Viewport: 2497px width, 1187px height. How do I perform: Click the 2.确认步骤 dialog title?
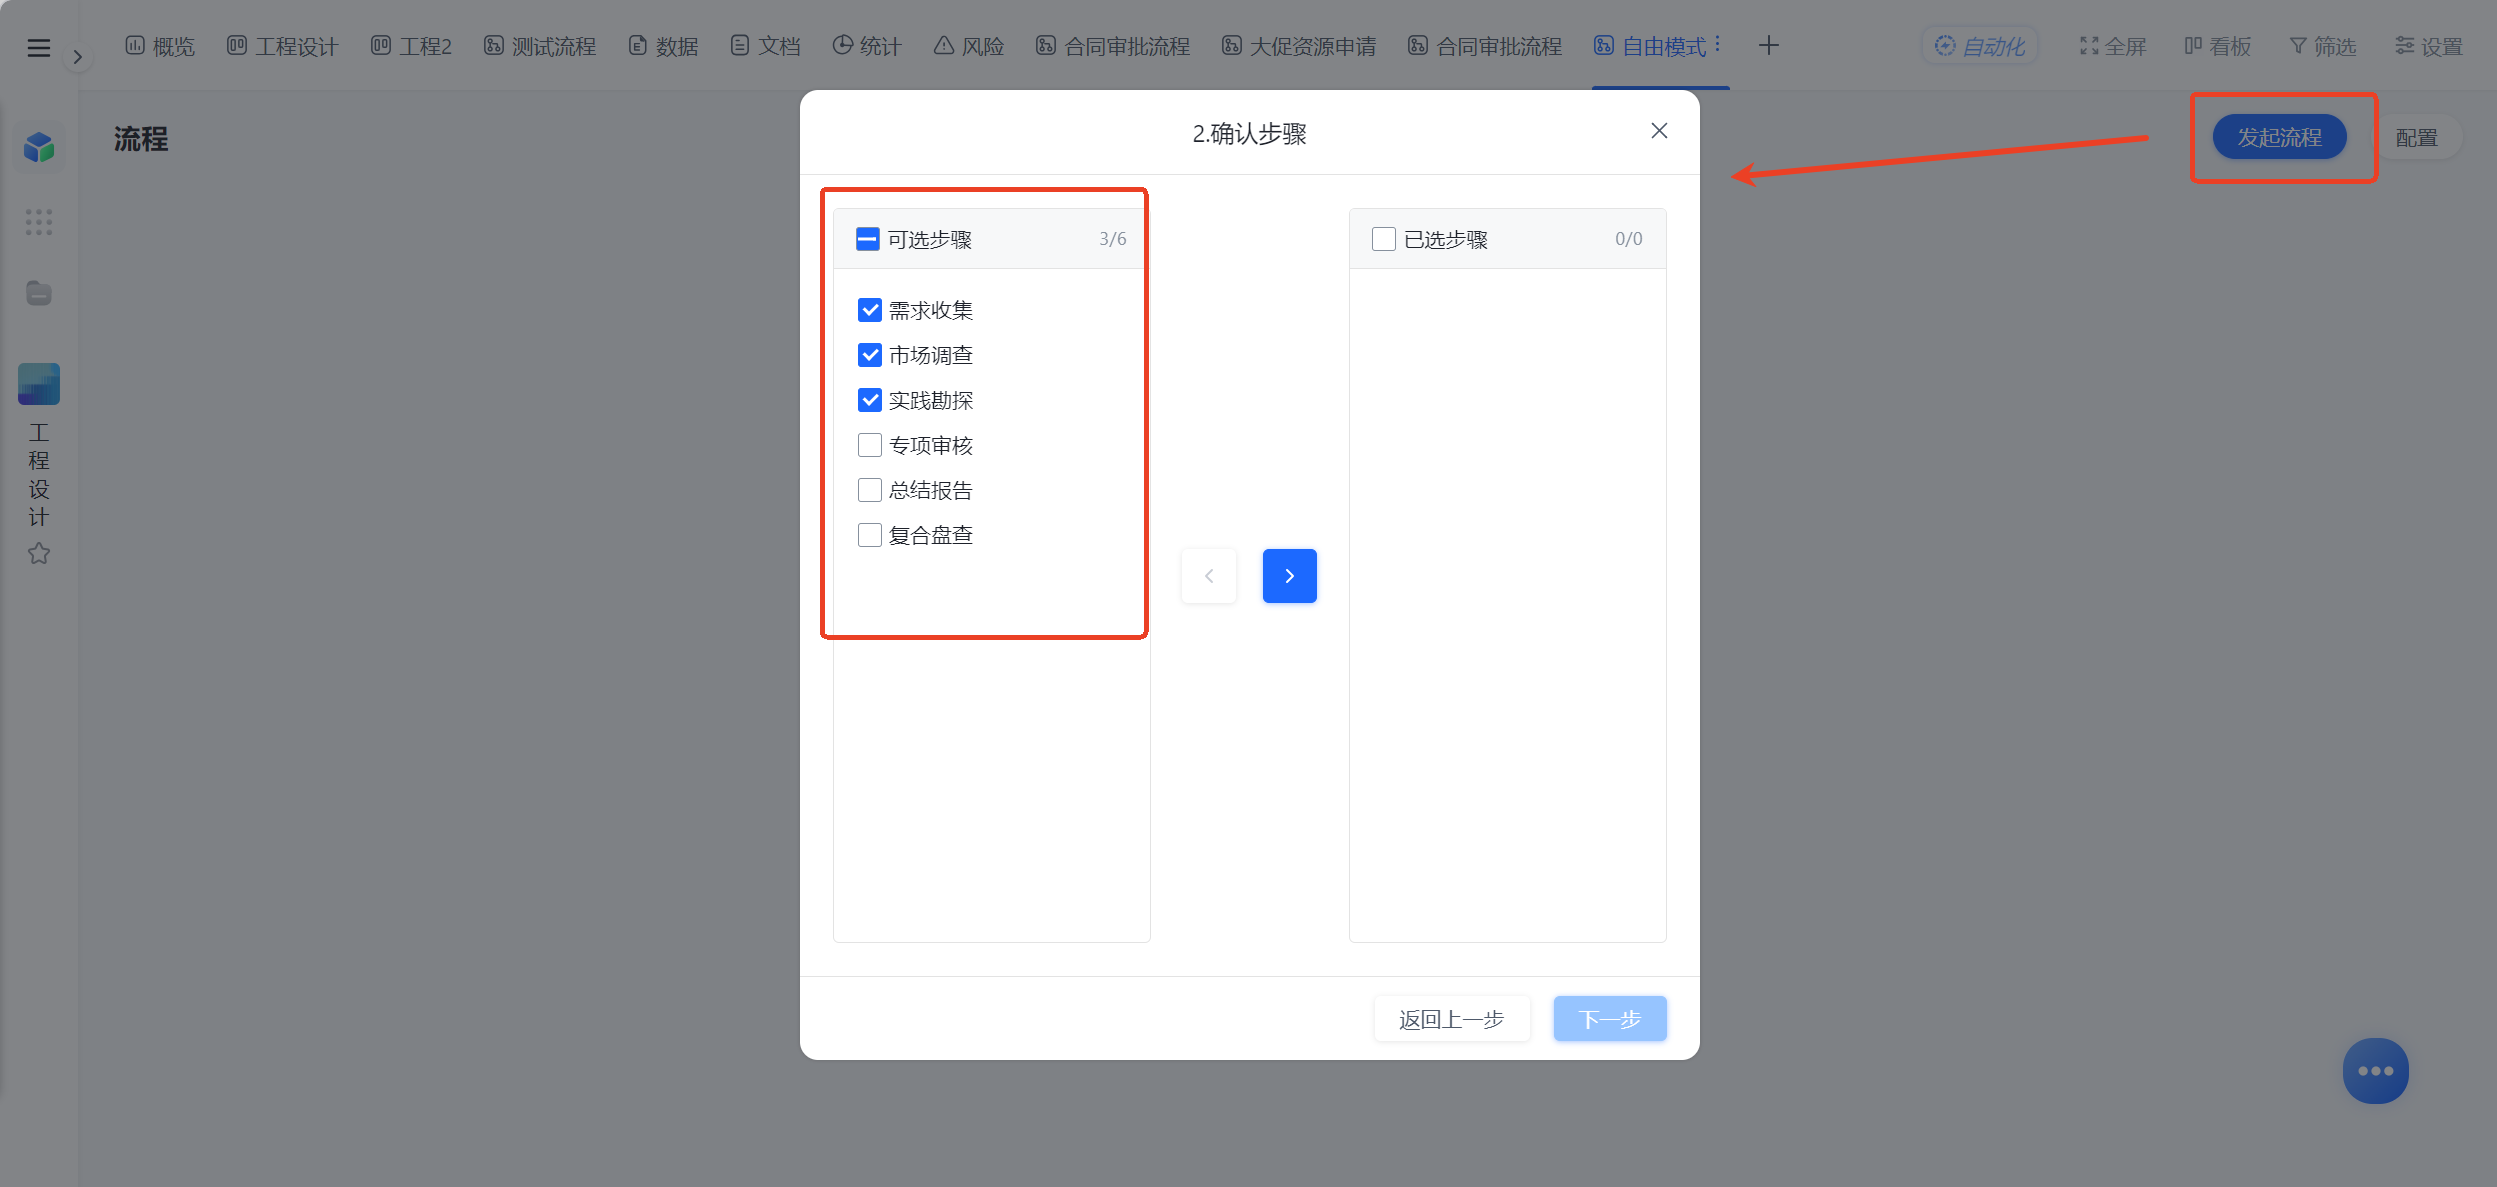pos(1249,133)
